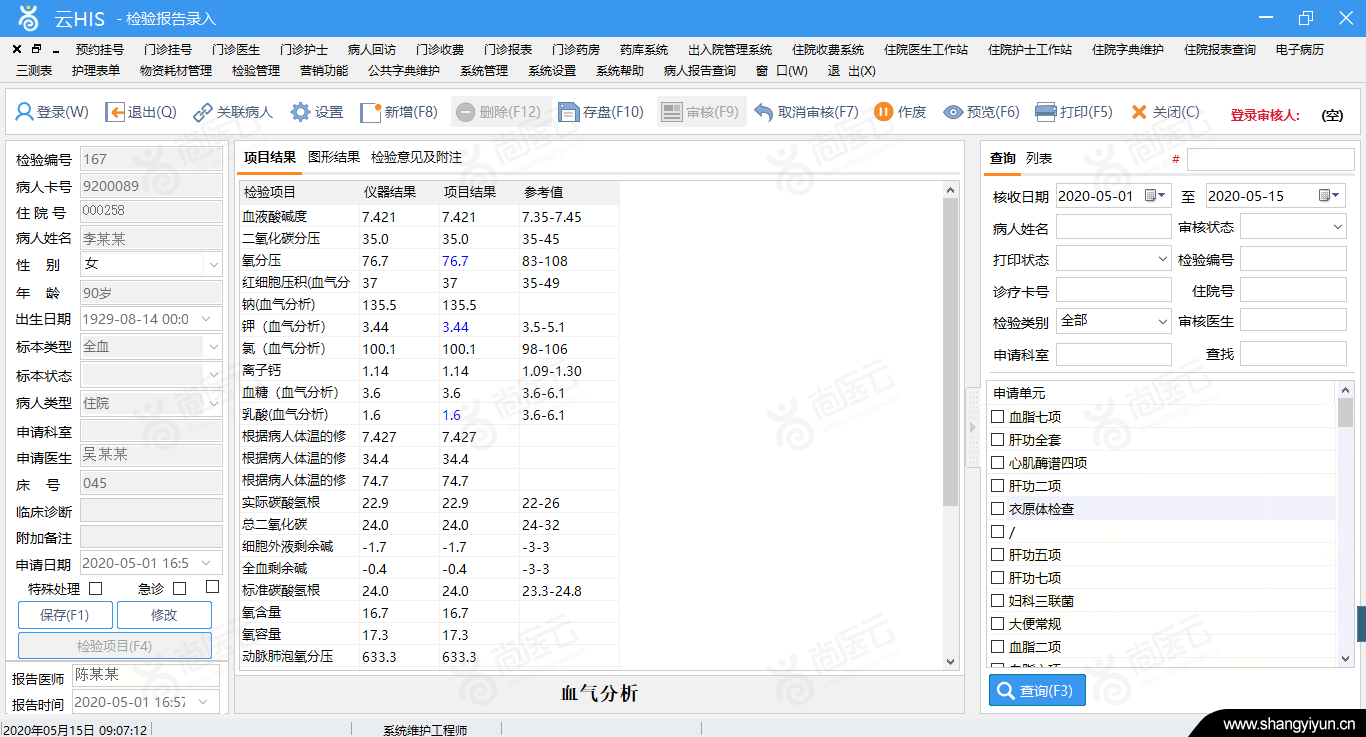
Task: Tick the 肝功二项 checkbox
Action: pos(997,486)
